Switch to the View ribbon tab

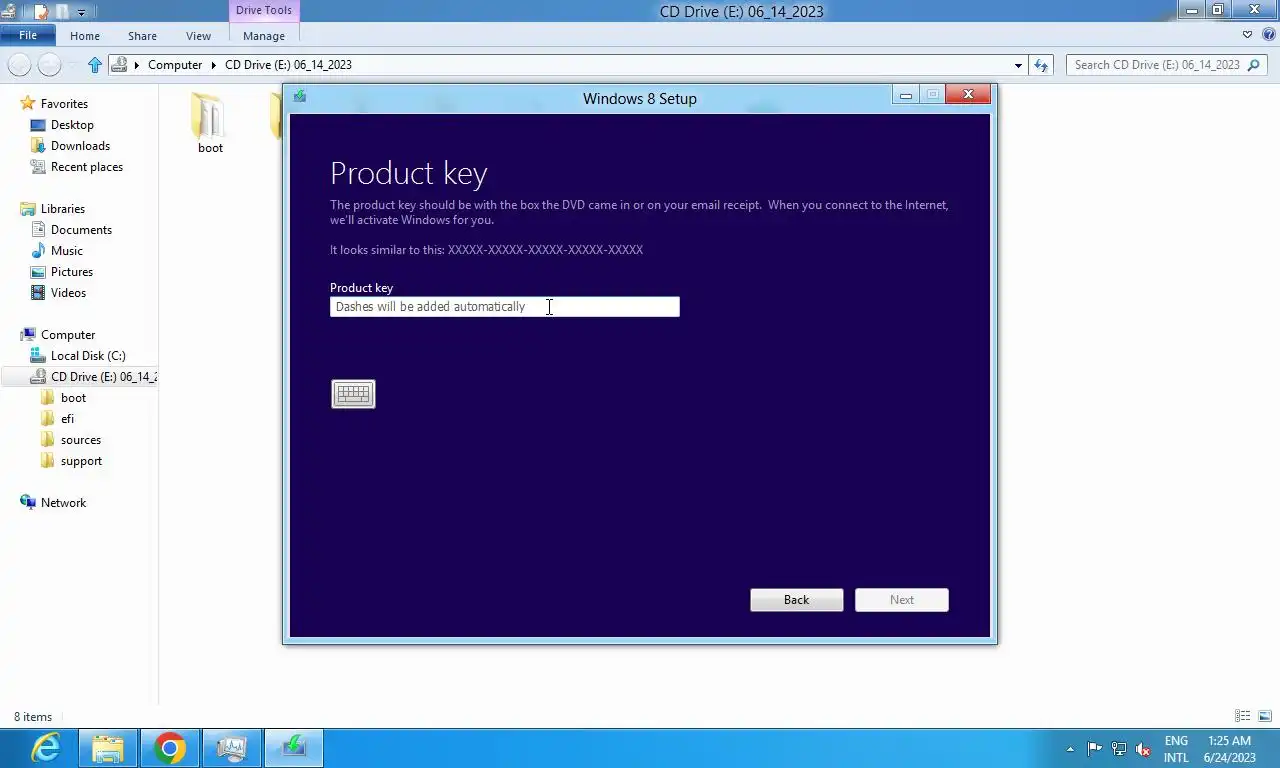(x=198, y=36)
